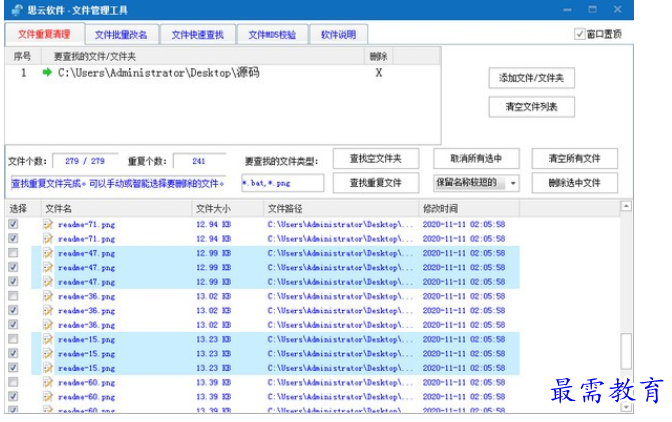Click the file icon of the unchecked readme-60.png row
The image size is (672, 422).
(48, 382)
